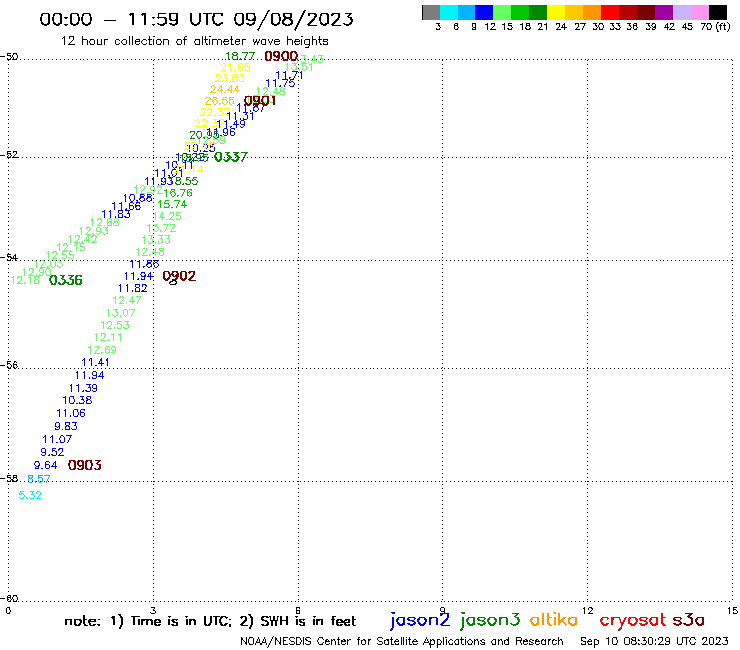Select the track time marker 0902
This screenshot has height=650, width=740.
click(x=179, y=276)
